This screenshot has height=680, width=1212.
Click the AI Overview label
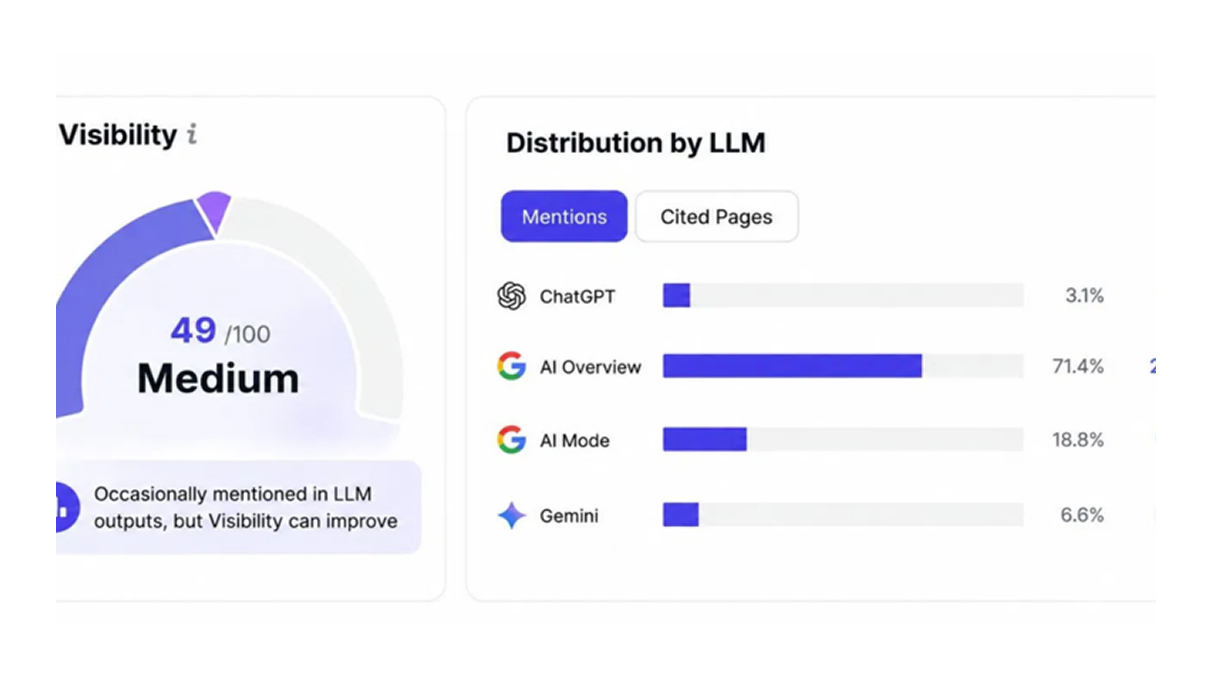(591, 367)
